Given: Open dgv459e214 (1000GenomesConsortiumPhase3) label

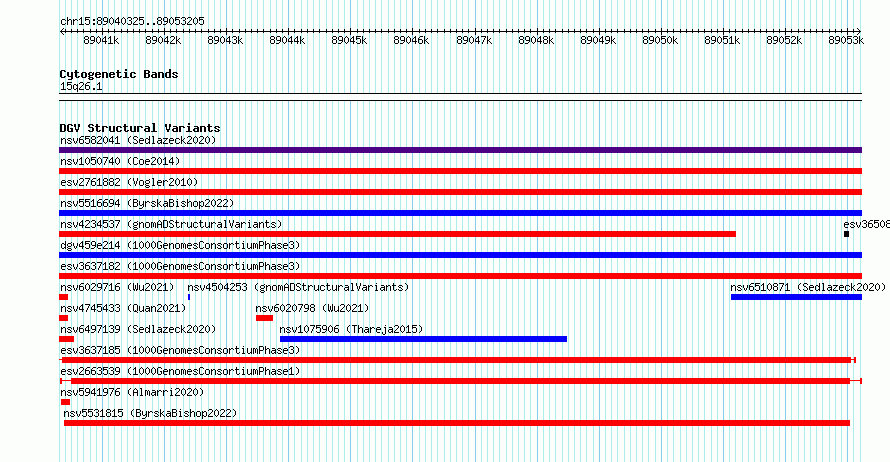Looking at the screenshot, I should click(x=180, y=245).
